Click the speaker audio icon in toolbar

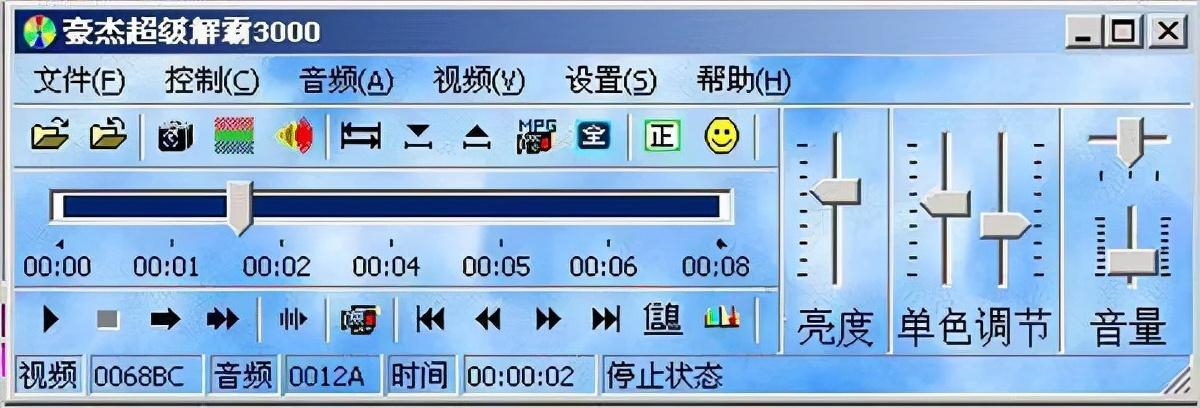click(295, 136)
